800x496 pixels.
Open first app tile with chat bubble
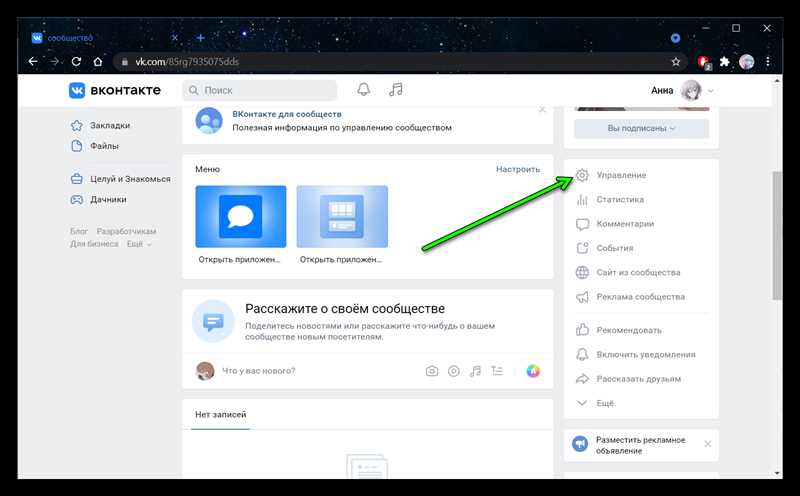(x=241, y=217)
